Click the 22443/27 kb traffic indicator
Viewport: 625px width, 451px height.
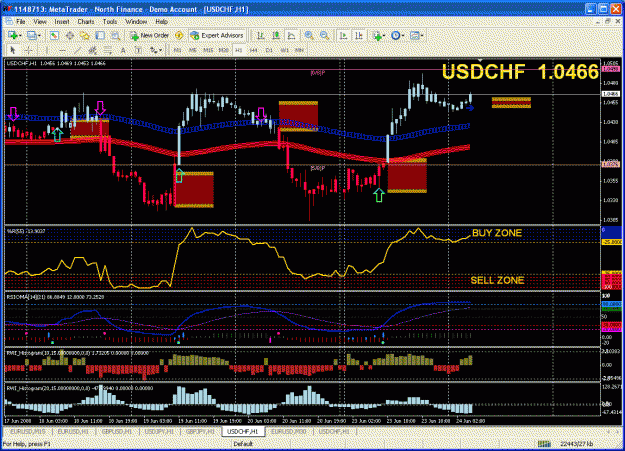pyautogui.click(x=576, y=444)
